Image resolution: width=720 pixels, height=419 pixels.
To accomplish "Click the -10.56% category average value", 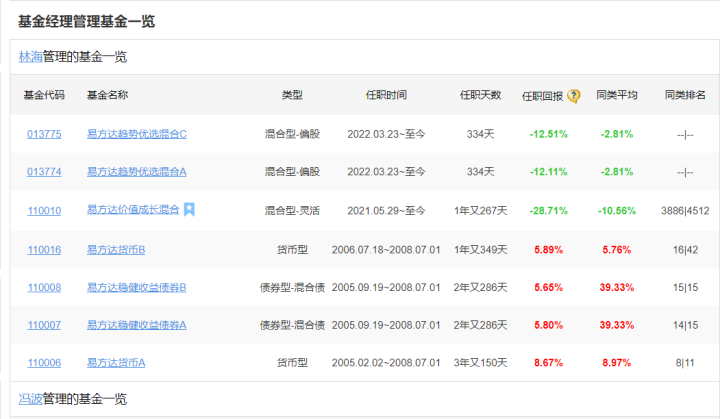I will click(x=617, y=211).
